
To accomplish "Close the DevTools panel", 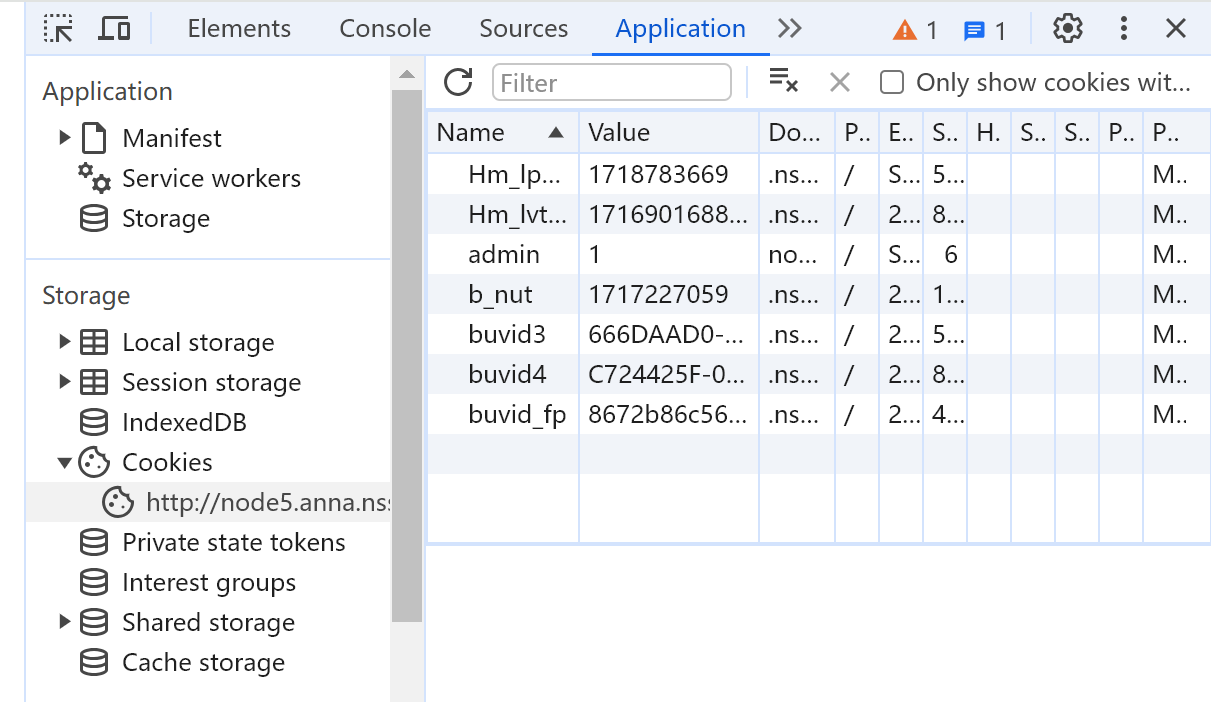I will tap(1176, 29).
